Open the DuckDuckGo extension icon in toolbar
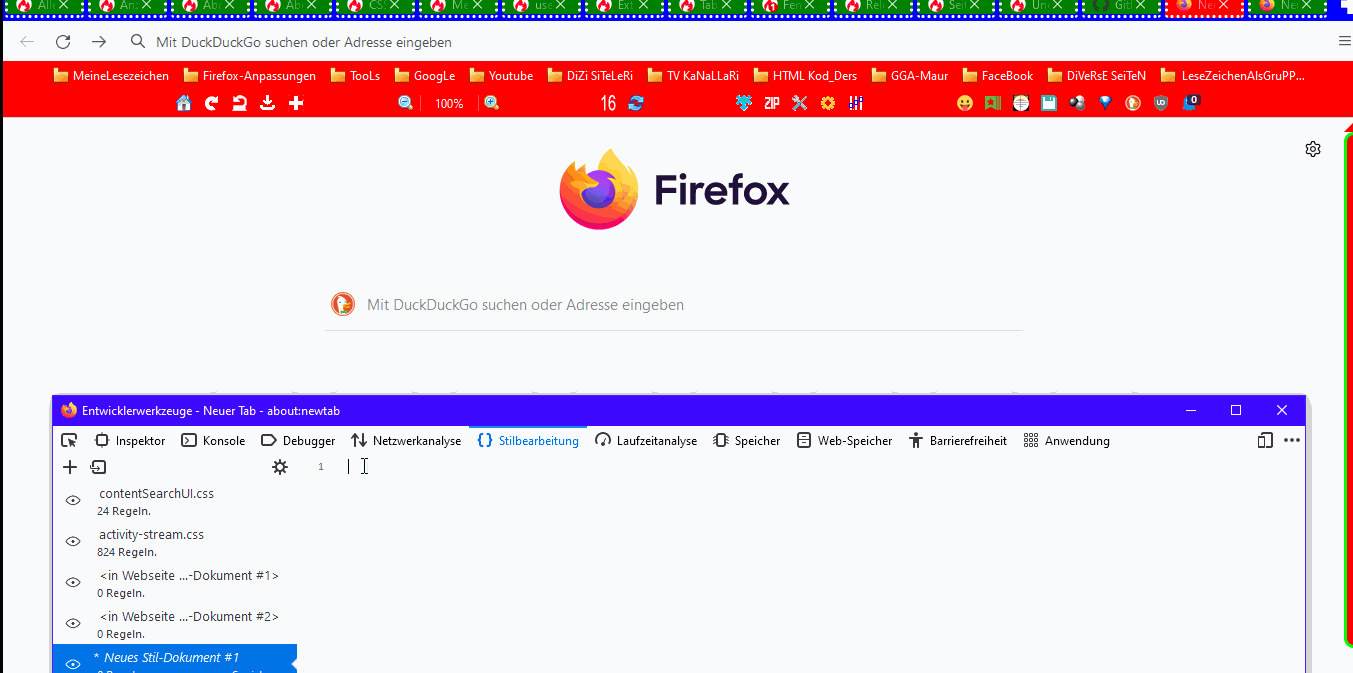1353x673 pixels. (x=1133, y=103)
